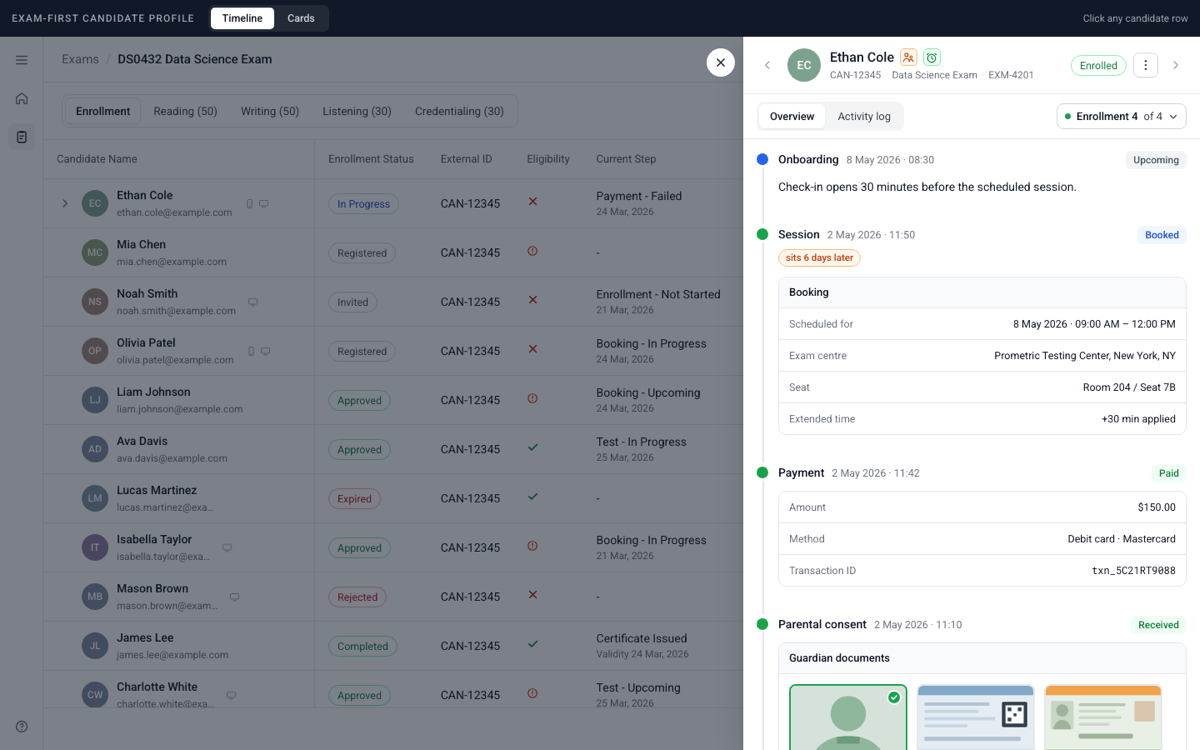
Task: Click the eligibility warning icon in Mia Chen's row
Action: [533, 251]
